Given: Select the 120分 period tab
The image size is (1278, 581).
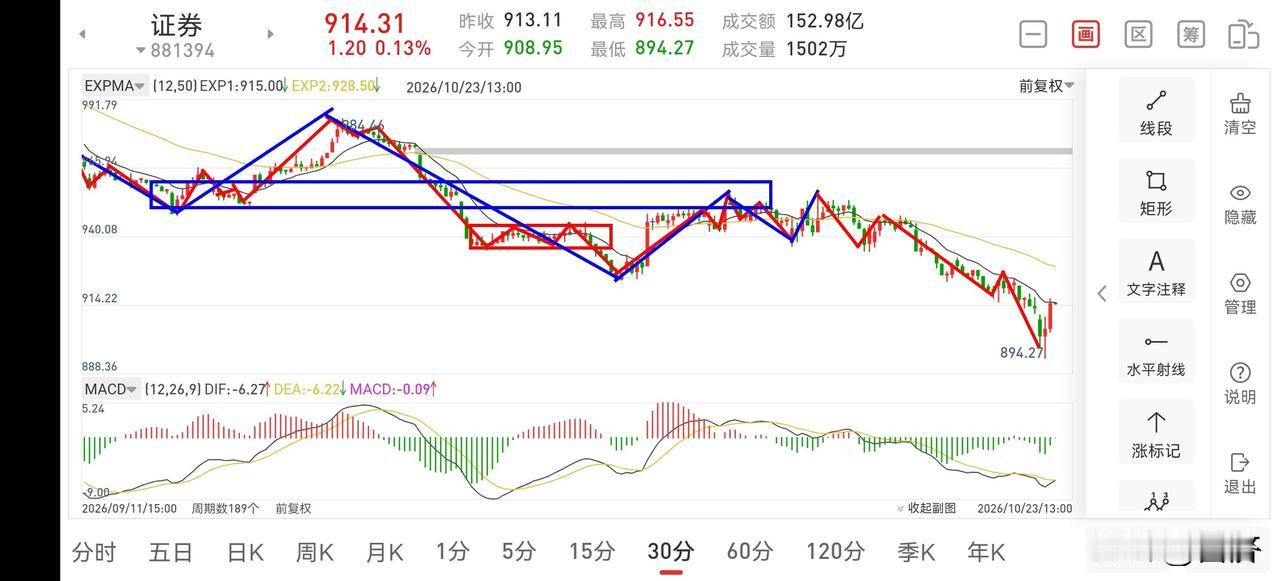Looking at the screenshot, I should click(x=835, y=551).
